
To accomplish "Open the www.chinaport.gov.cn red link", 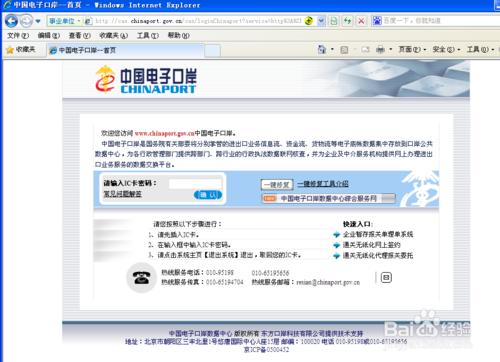I will pyautogui.click(x=164, y=133).
